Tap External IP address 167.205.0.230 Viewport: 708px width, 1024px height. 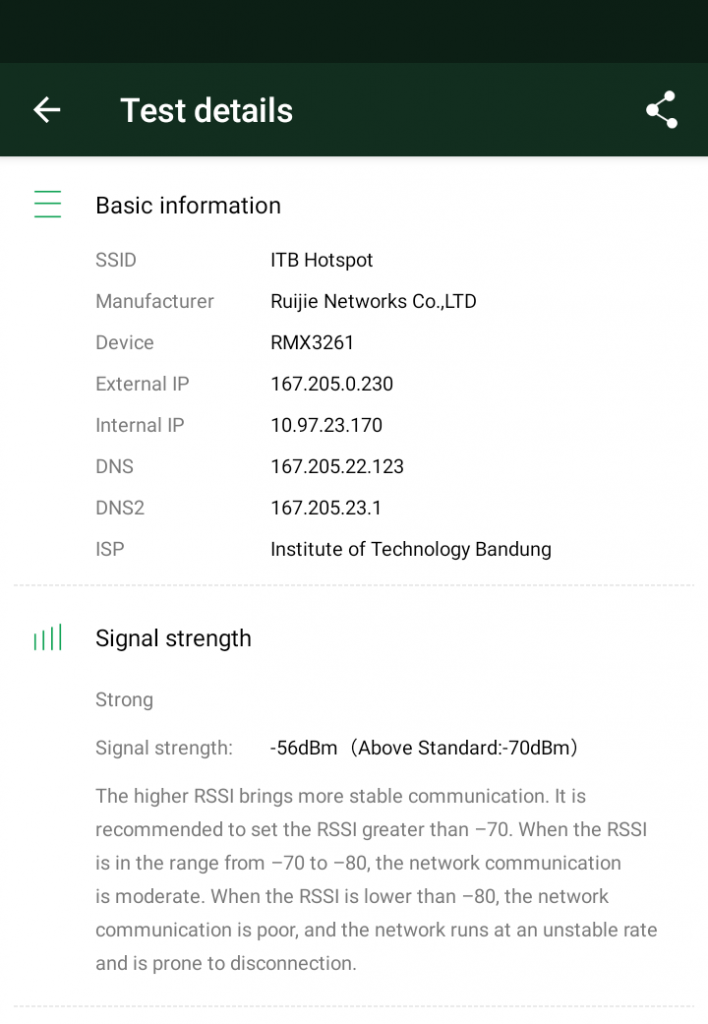pos(332,383)
